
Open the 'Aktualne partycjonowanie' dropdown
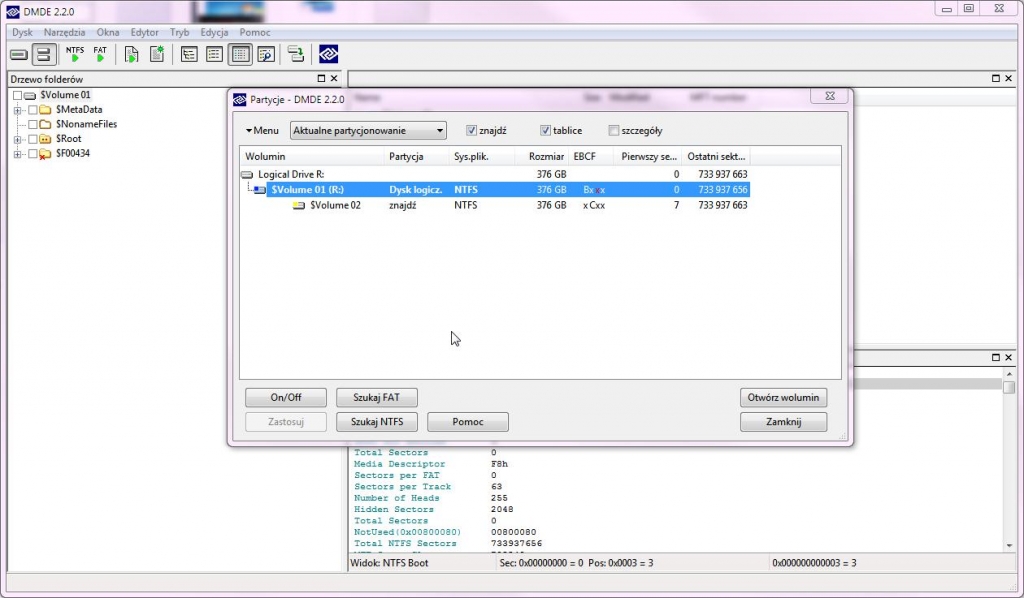368,131
